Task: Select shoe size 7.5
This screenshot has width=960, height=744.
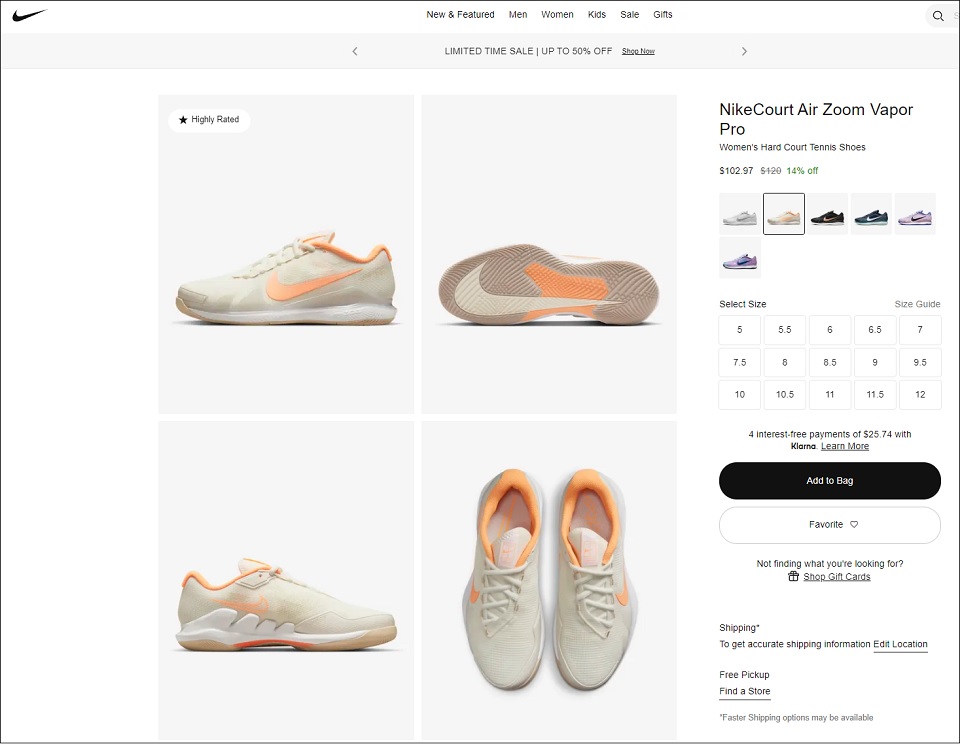Action: [740, 363]
